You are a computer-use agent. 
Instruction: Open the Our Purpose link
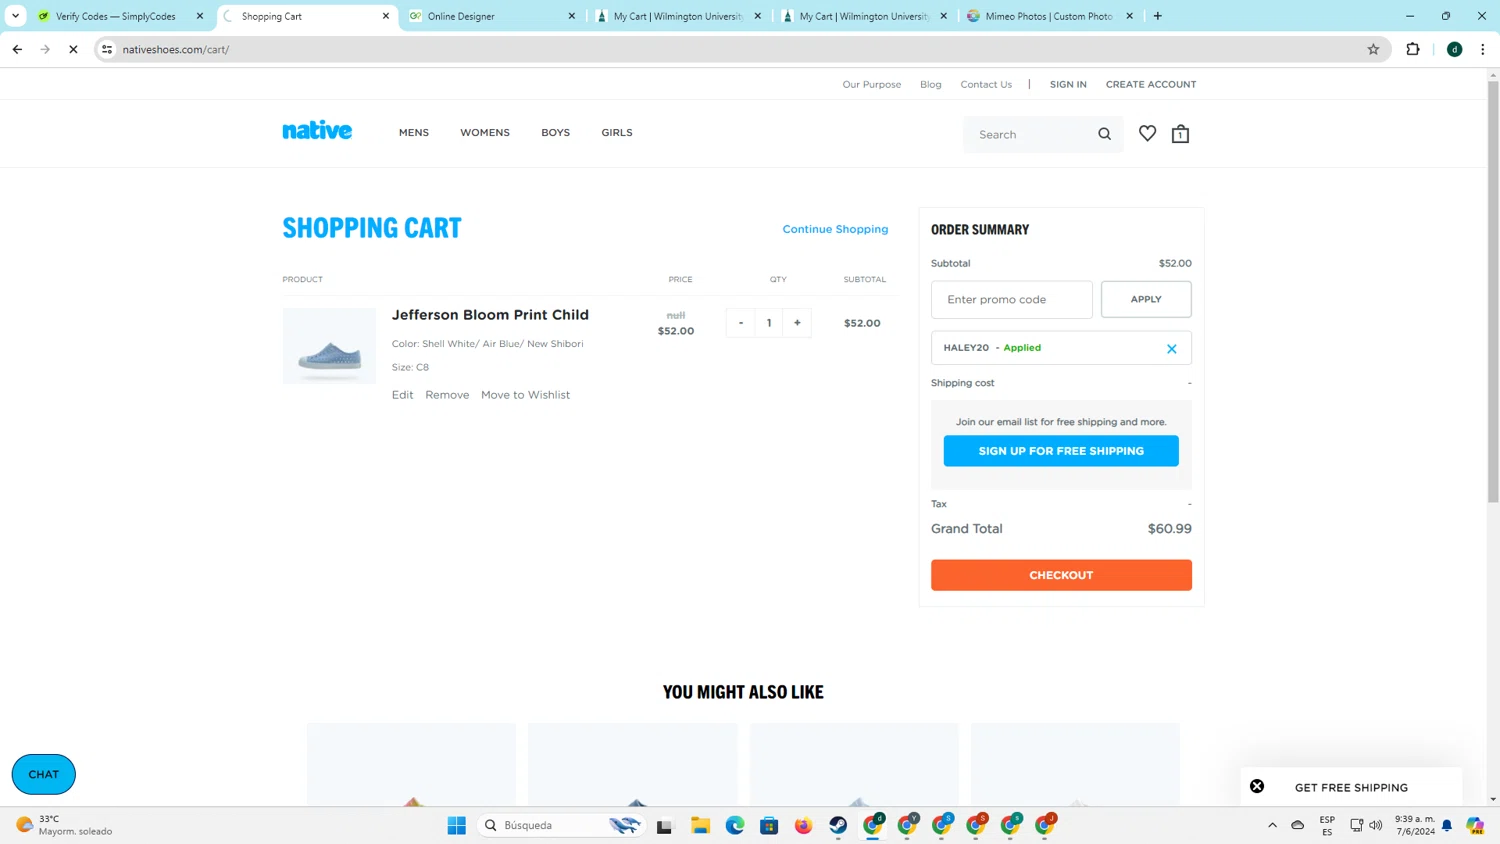pyautogui.click(x=872, y=84)
